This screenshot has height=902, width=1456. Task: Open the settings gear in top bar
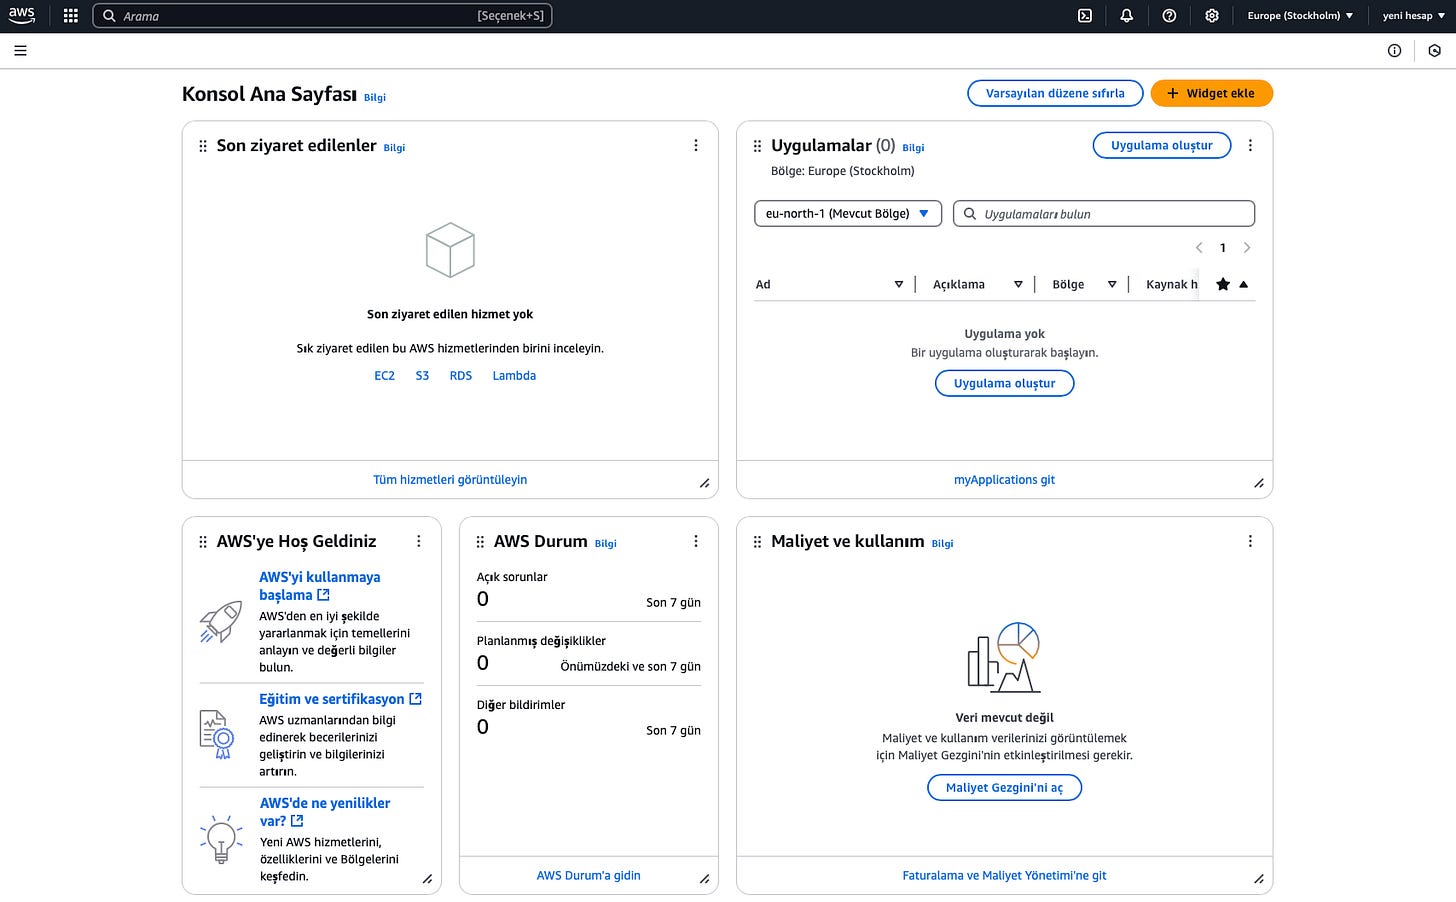[x=1212, y=16]
